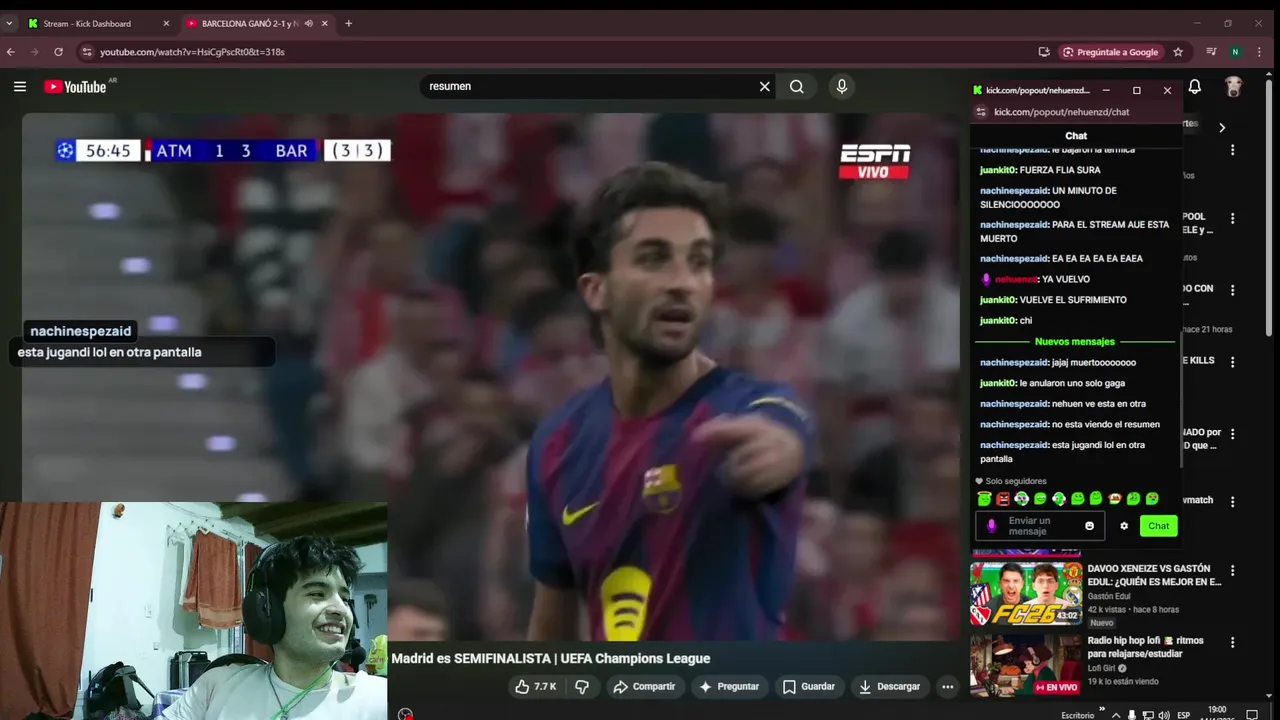Screen dimensions: 1280x720
Task: Go back with Chrome's back arrow
Action: [x=11, y=52]
